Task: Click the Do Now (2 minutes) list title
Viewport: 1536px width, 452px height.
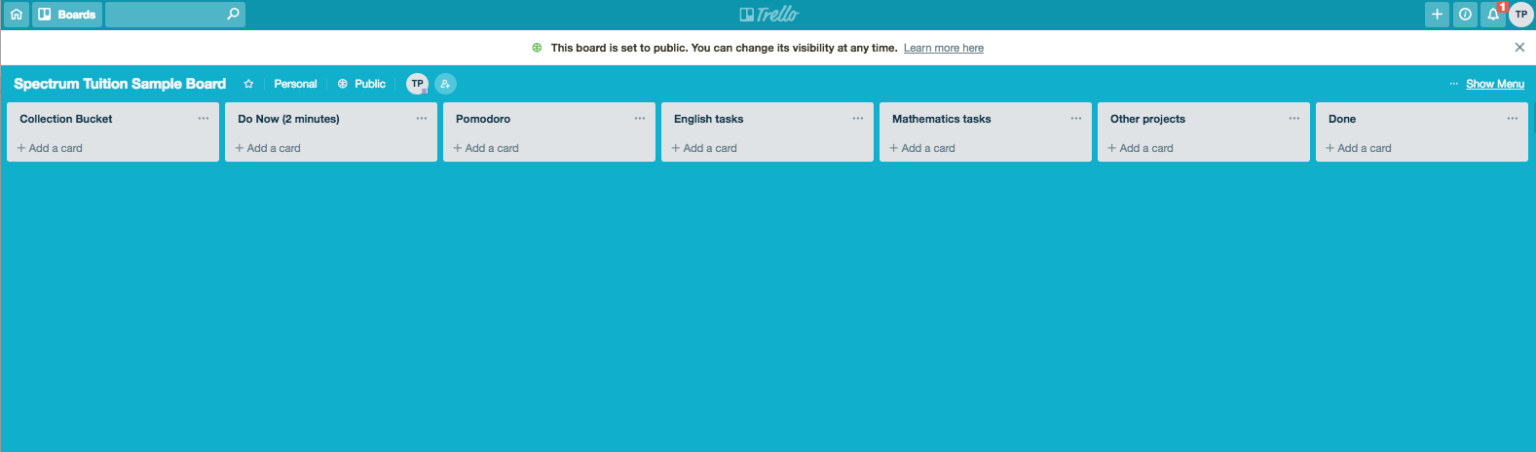Action: (289, 119)
